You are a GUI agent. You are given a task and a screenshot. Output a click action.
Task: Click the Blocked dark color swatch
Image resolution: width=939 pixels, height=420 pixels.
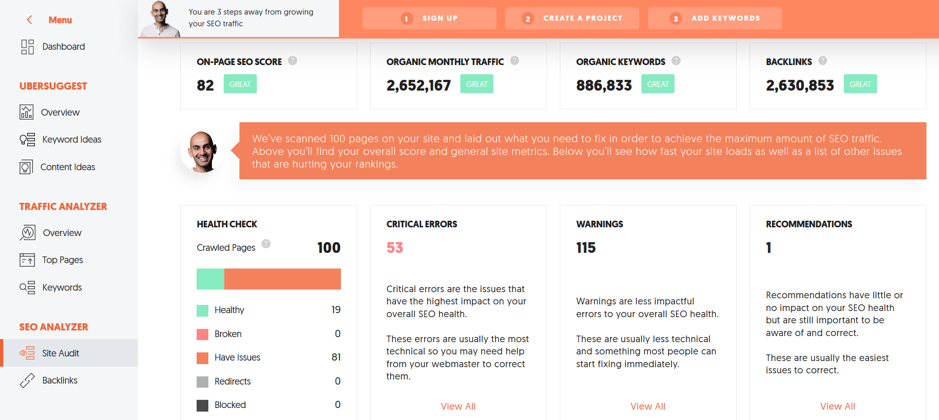202,405
